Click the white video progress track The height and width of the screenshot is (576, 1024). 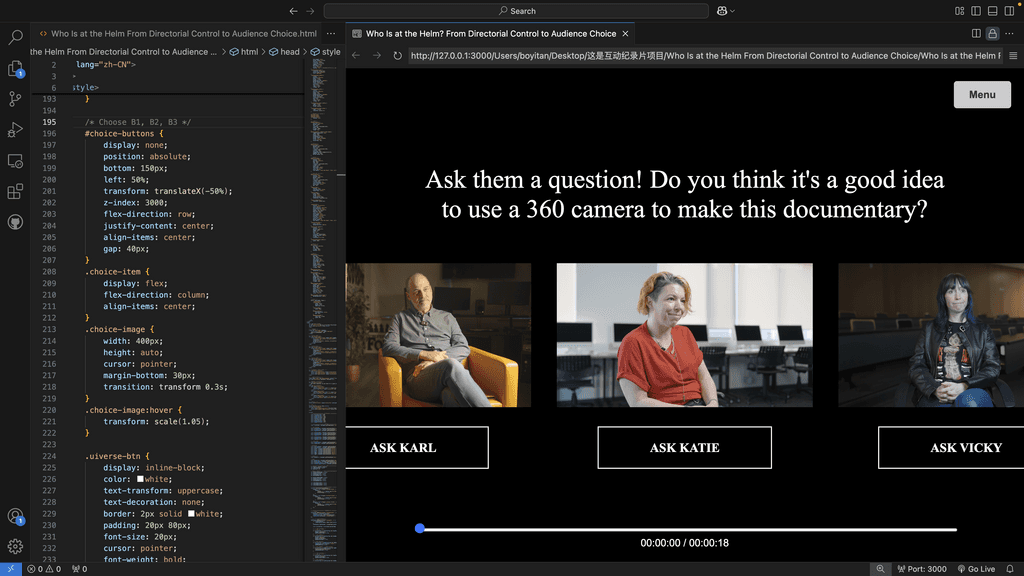click(x=688, y=530)
